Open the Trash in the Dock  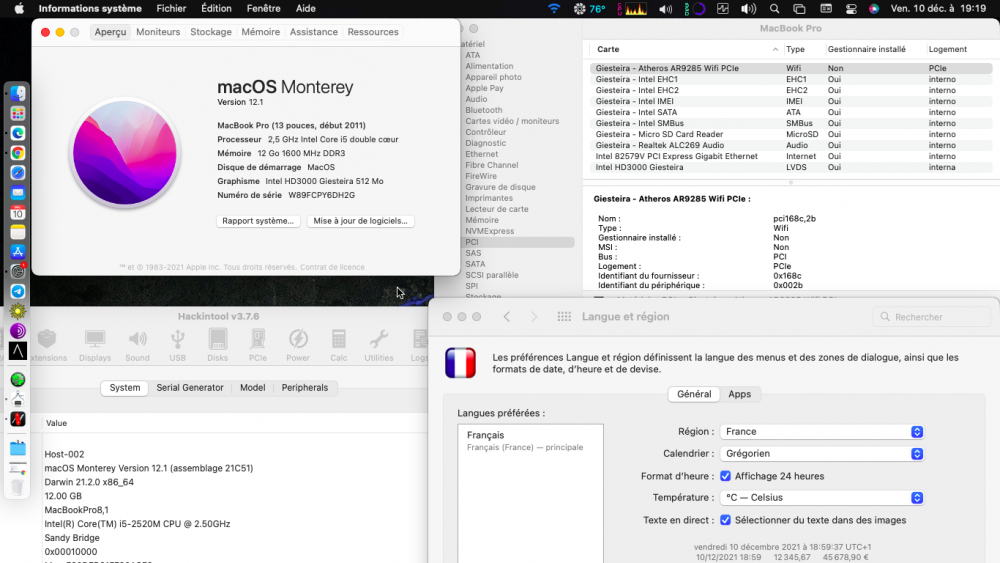pos(18,488)
